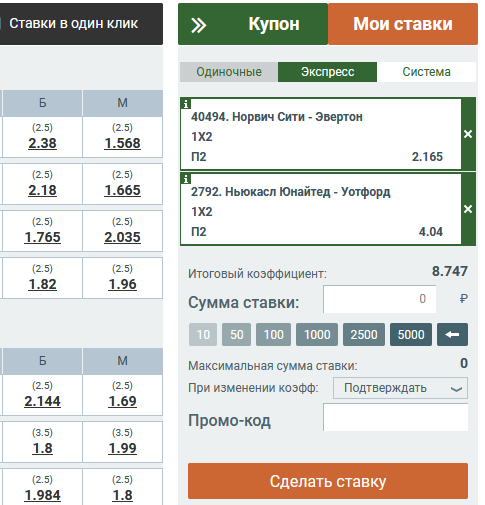Click the Промо-код input field
Viewport: 485px width, 505px height.
[395, 417]
